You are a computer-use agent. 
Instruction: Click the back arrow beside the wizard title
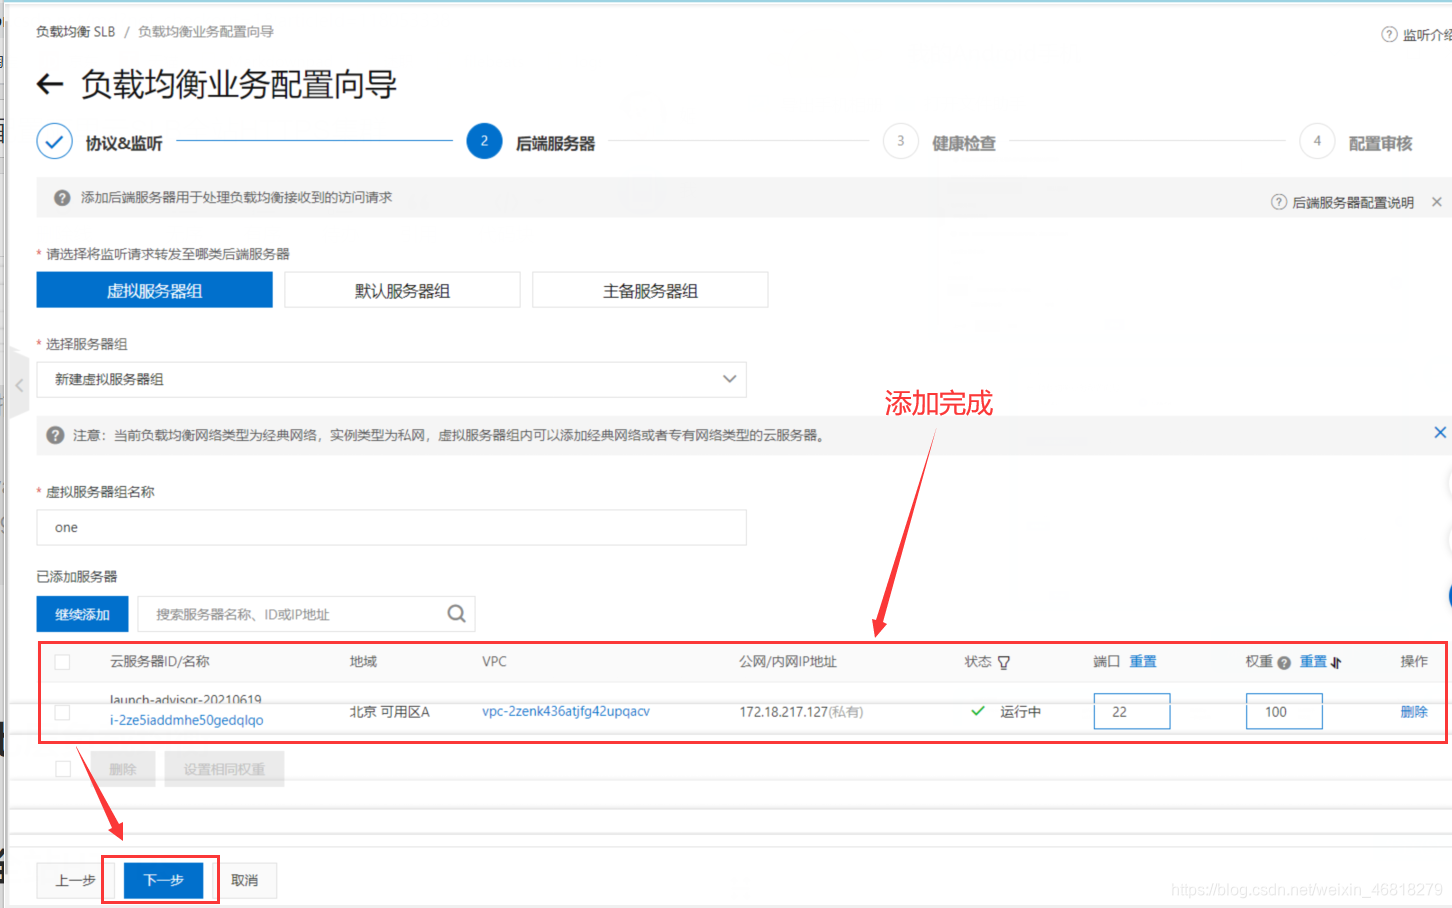click(50, 85)
